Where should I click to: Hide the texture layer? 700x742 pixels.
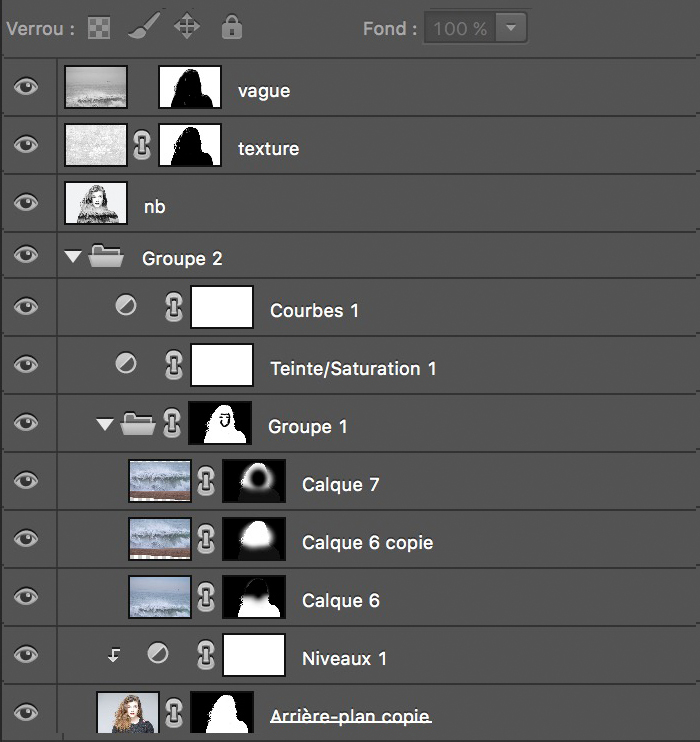[26, 144]
